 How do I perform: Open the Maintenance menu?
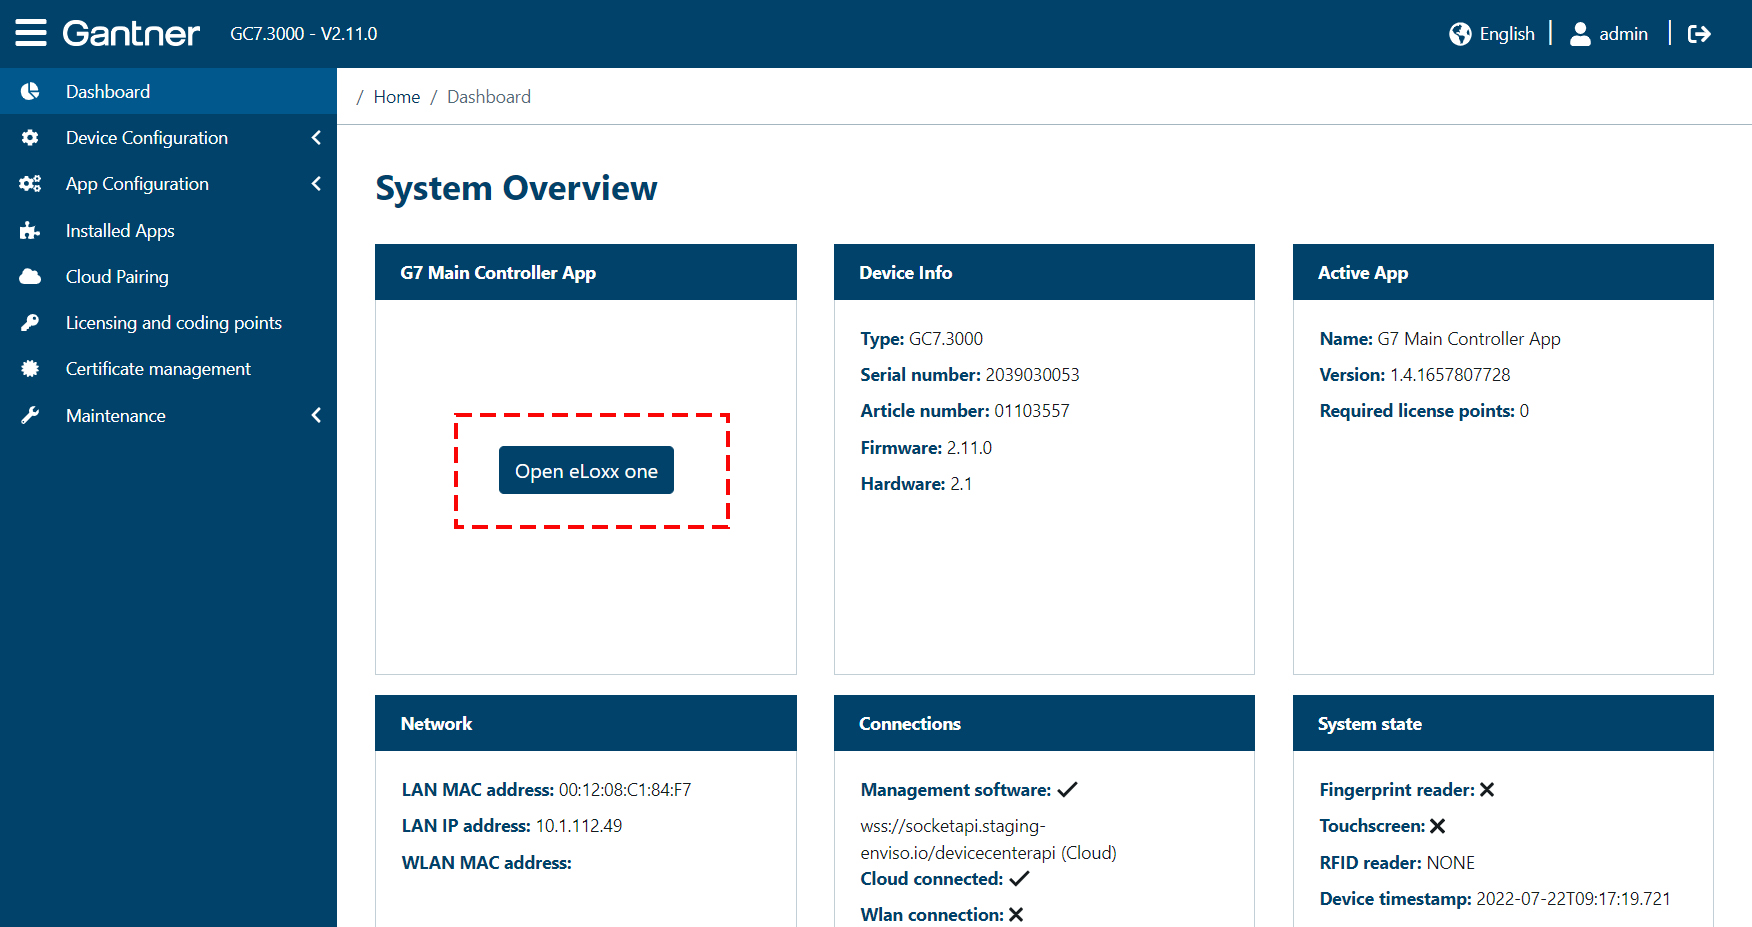pos(168,415)
